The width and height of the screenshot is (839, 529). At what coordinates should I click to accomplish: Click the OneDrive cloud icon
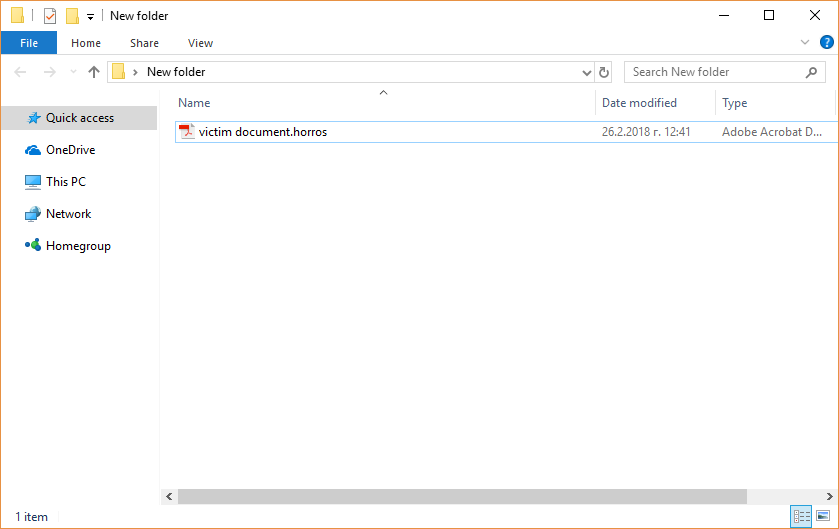point(33,150)
